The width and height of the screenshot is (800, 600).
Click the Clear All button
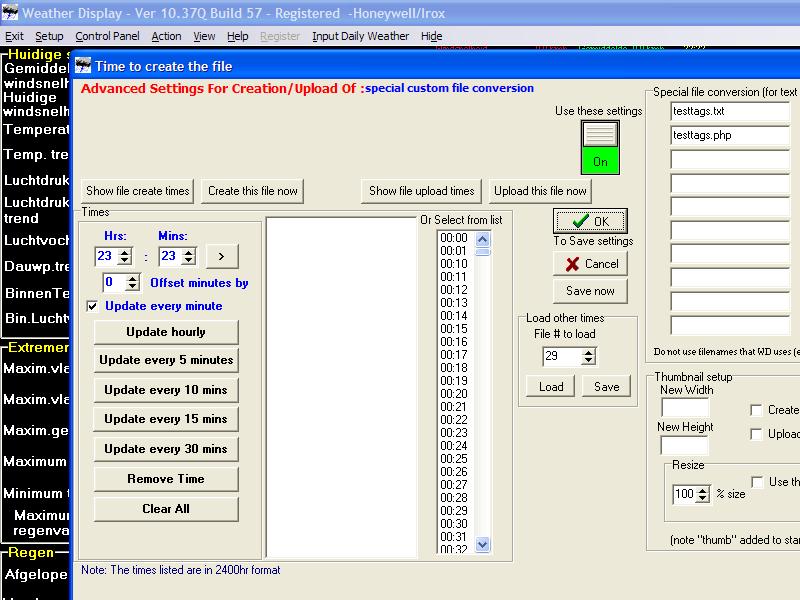166,509
